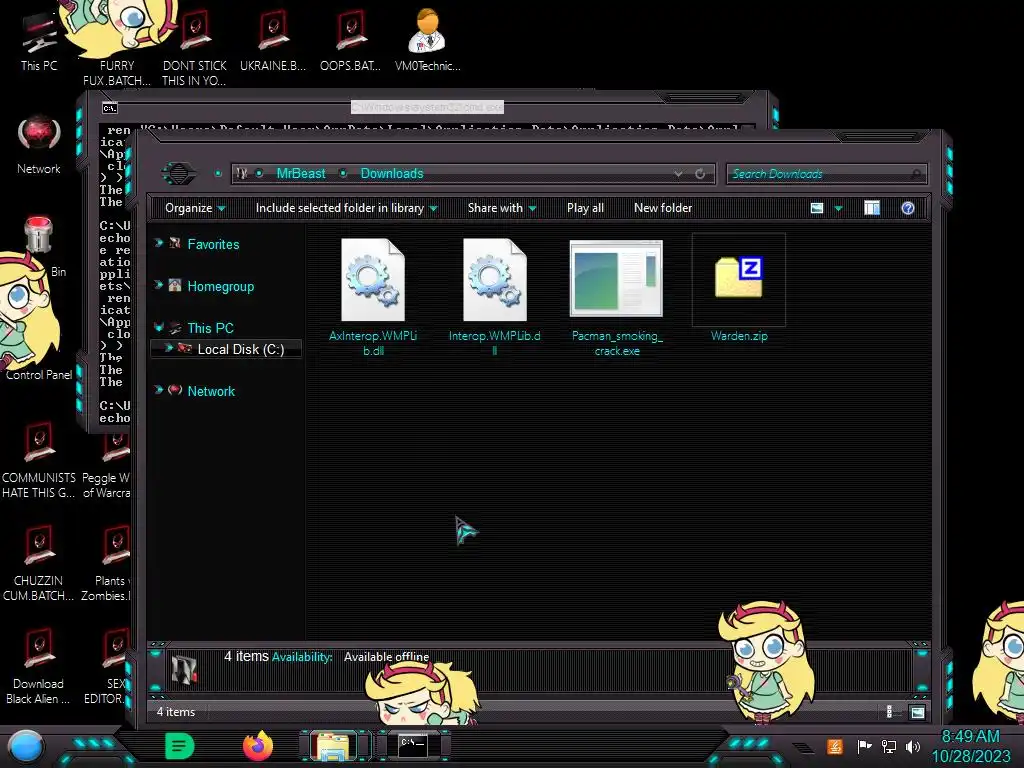Open the view options dropdown arrow
Viewport: 1024px width, 768px height.
[839, 208]
